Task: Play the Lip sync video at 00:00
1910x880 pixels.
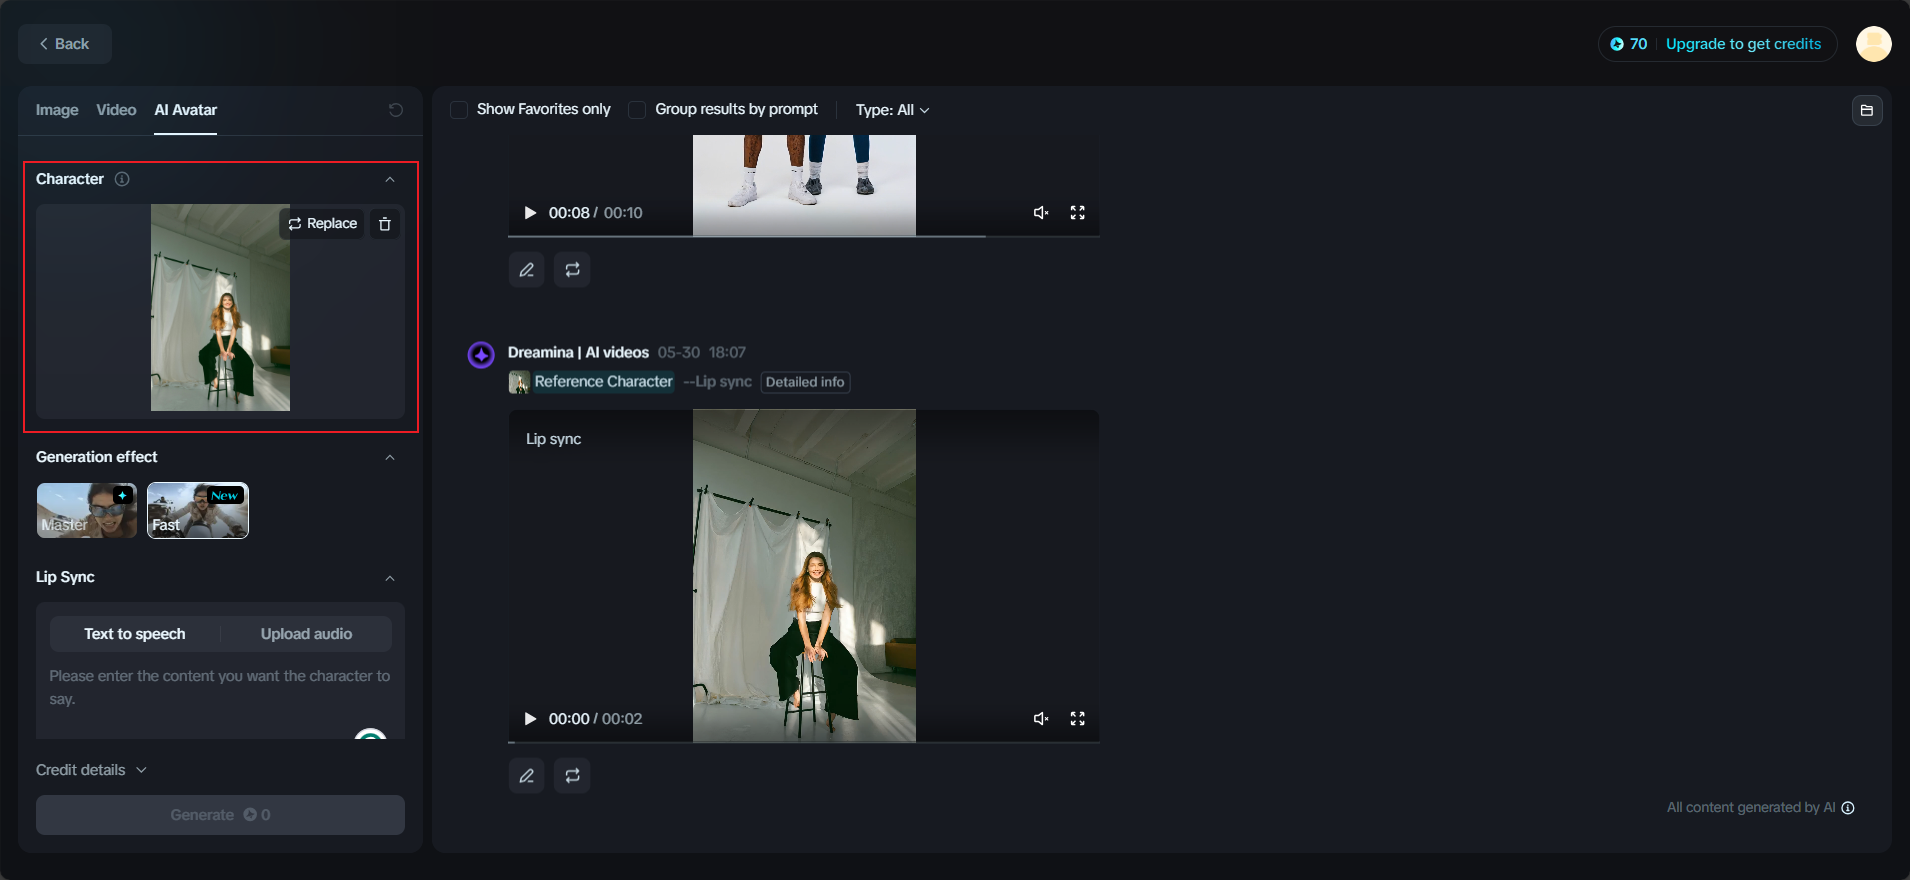Action: [530, 719]
